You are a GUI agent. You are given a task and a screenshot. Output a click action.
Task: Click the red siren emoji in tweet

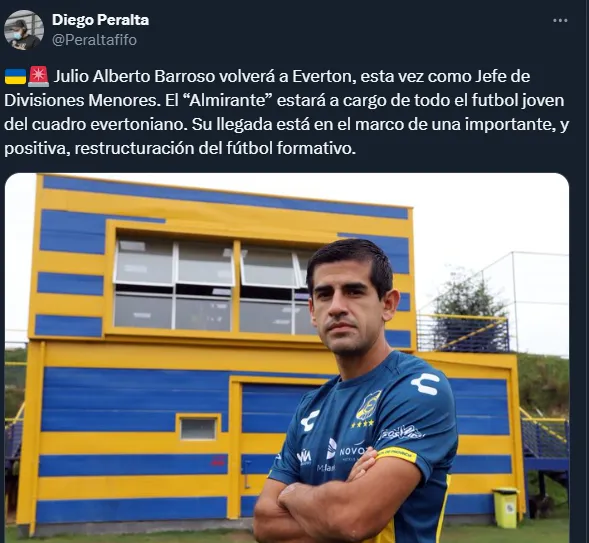point(38,76)
